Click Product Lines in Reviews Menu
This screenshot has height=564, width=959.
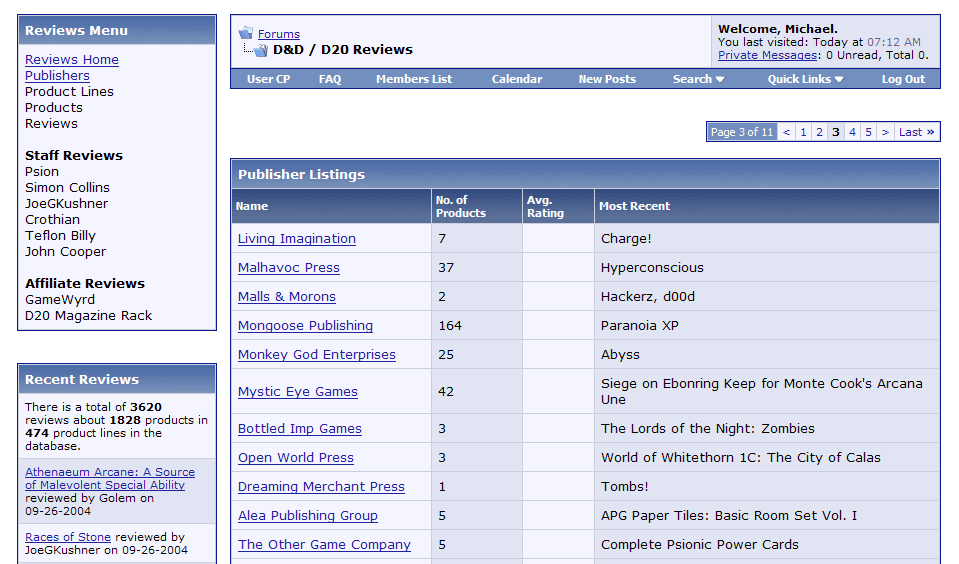tap(69, 92)
